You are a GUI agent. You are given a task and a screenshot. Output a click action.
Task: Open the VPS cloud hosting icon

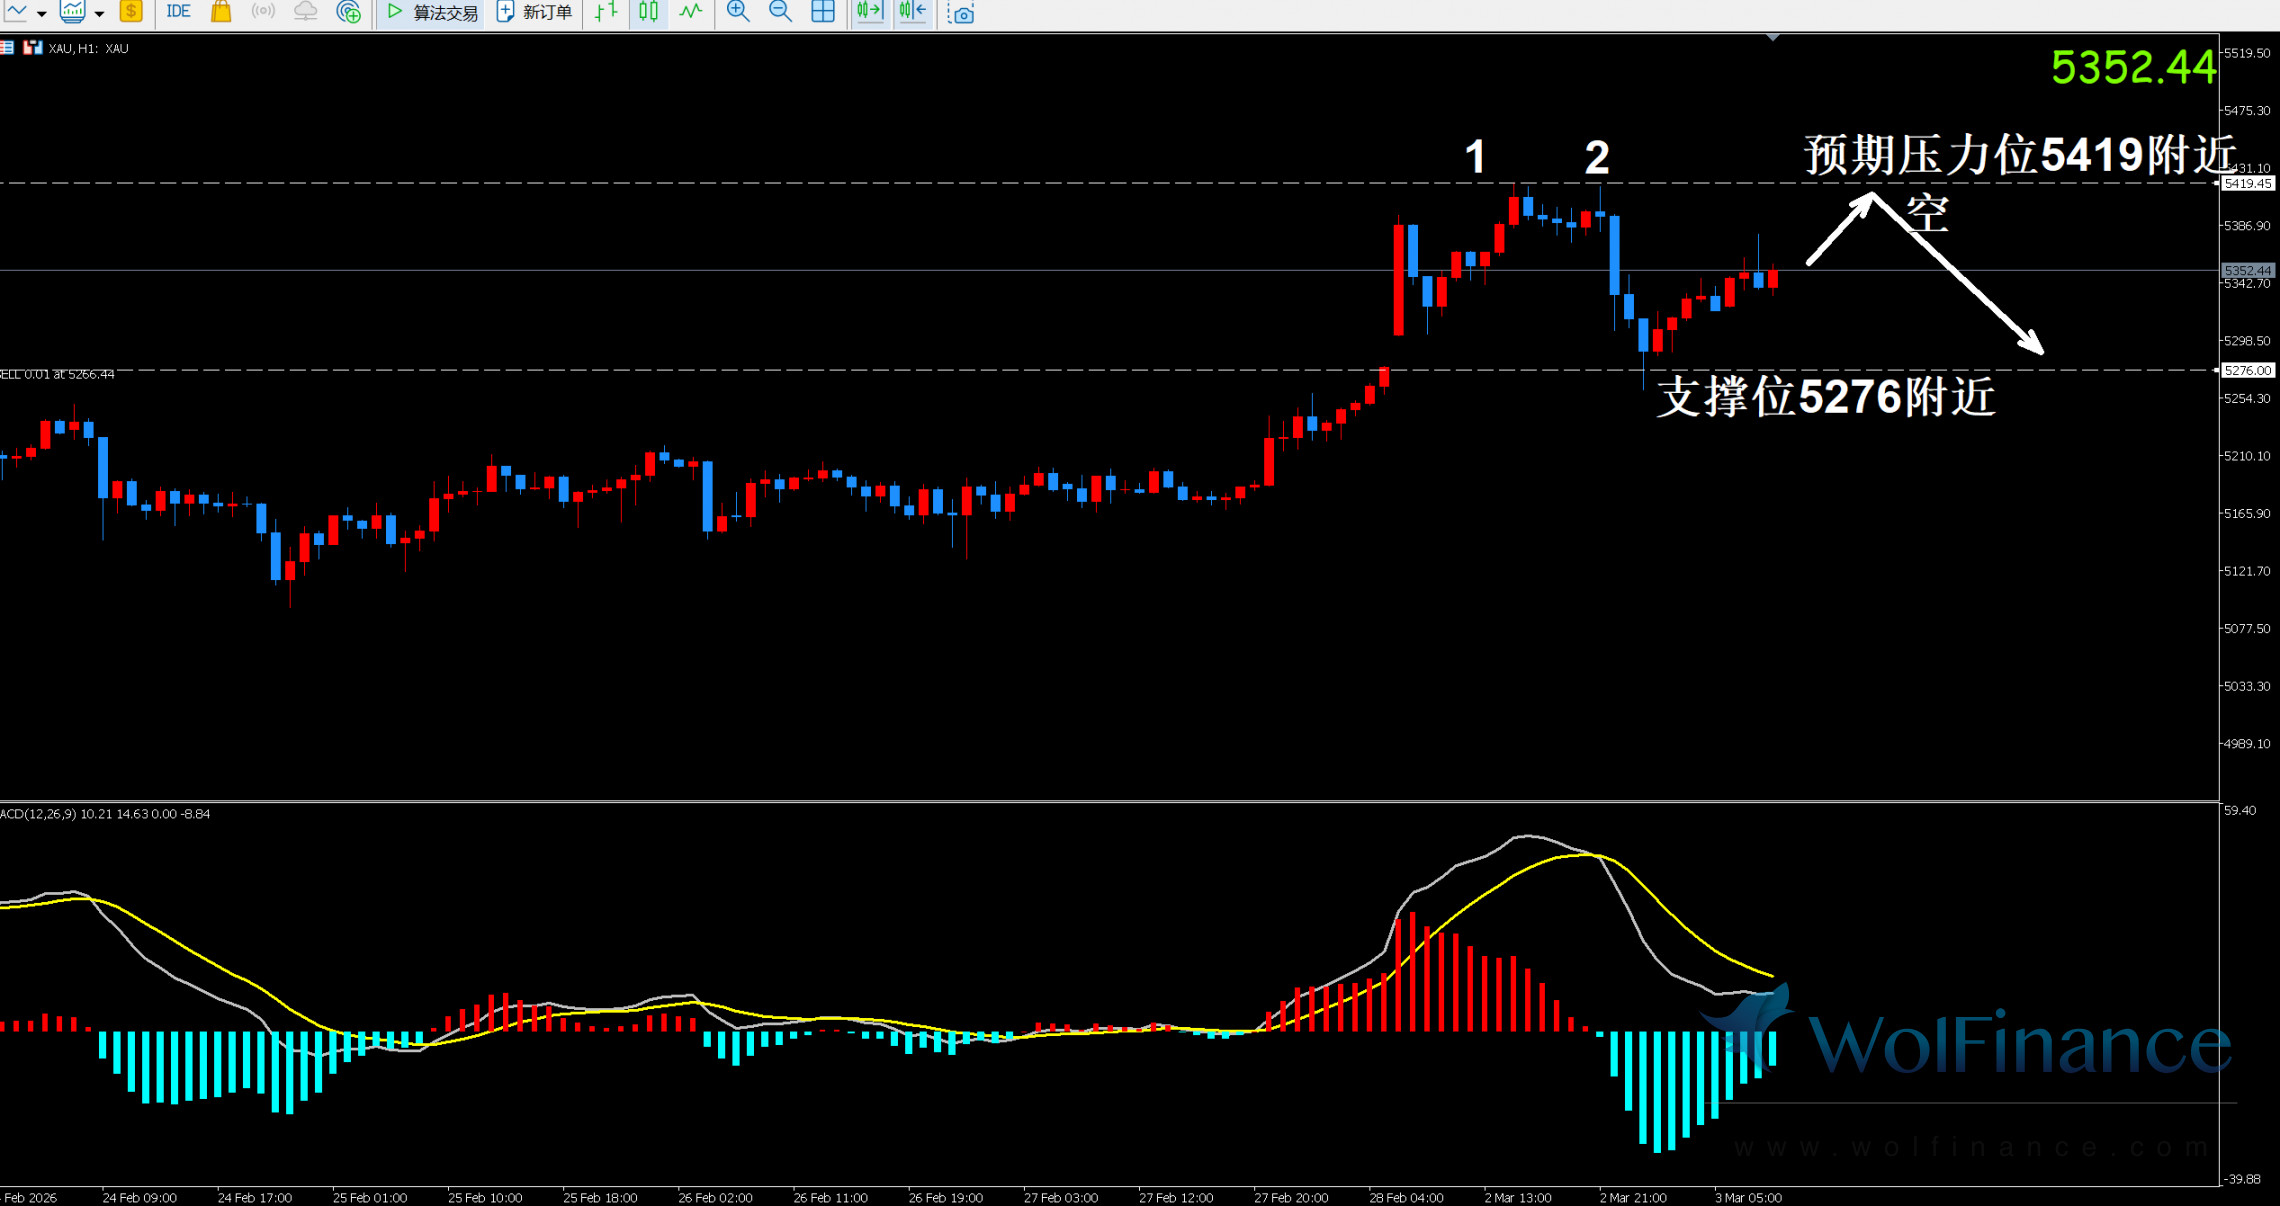pos(305,12)
